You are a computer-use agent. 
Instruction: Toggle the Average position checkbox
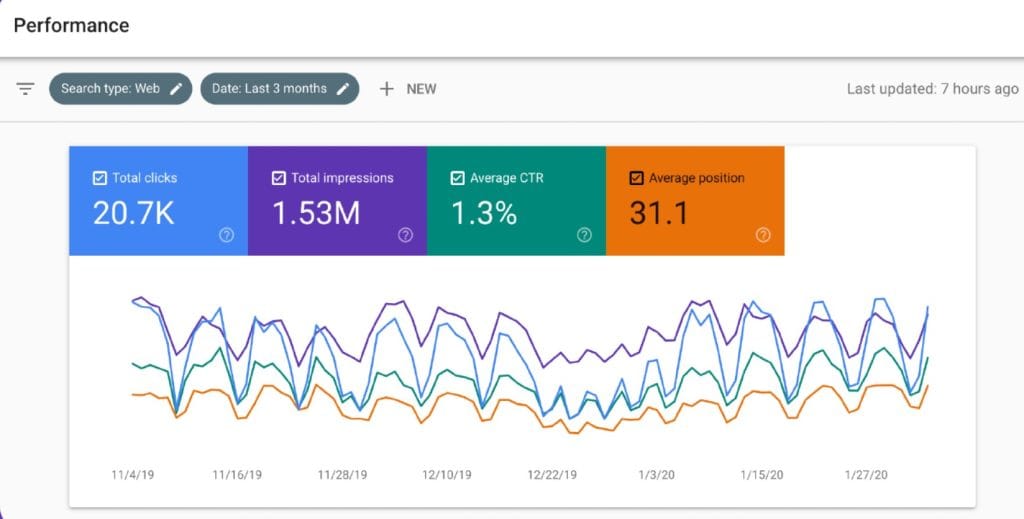[636, 178]
